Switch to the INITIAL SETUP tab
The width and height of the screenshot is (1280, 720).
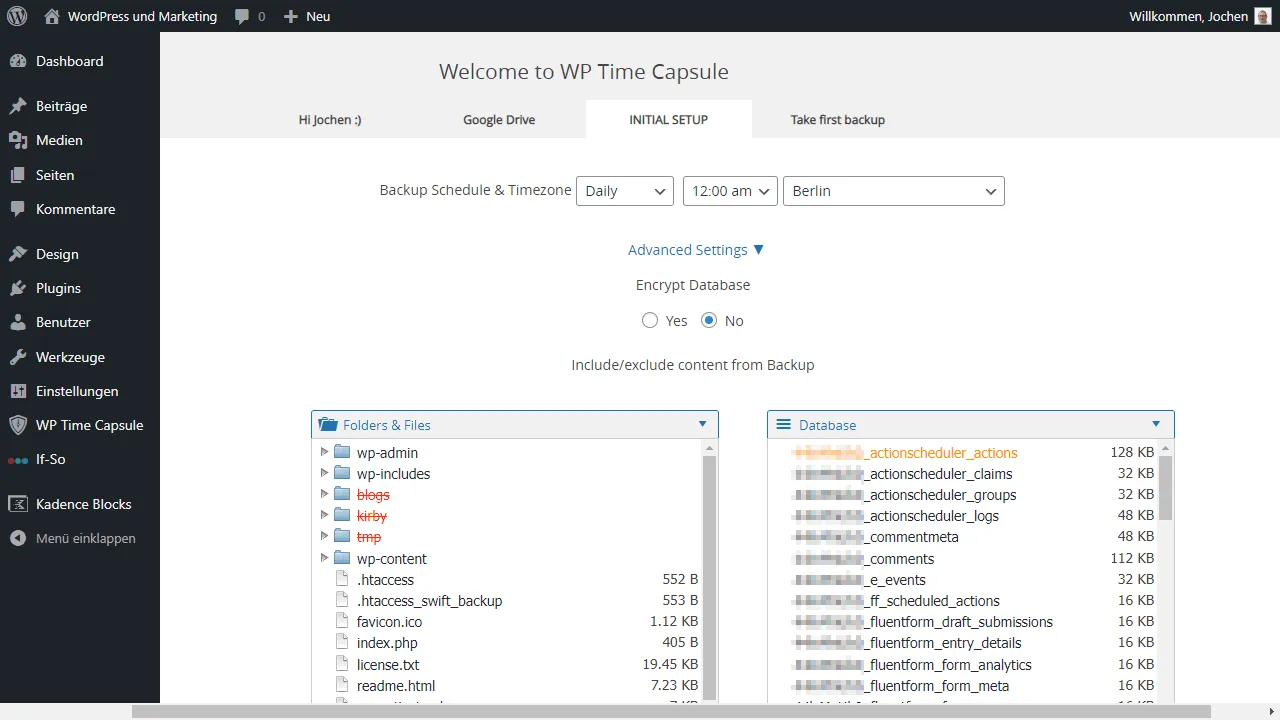(669, 119)
